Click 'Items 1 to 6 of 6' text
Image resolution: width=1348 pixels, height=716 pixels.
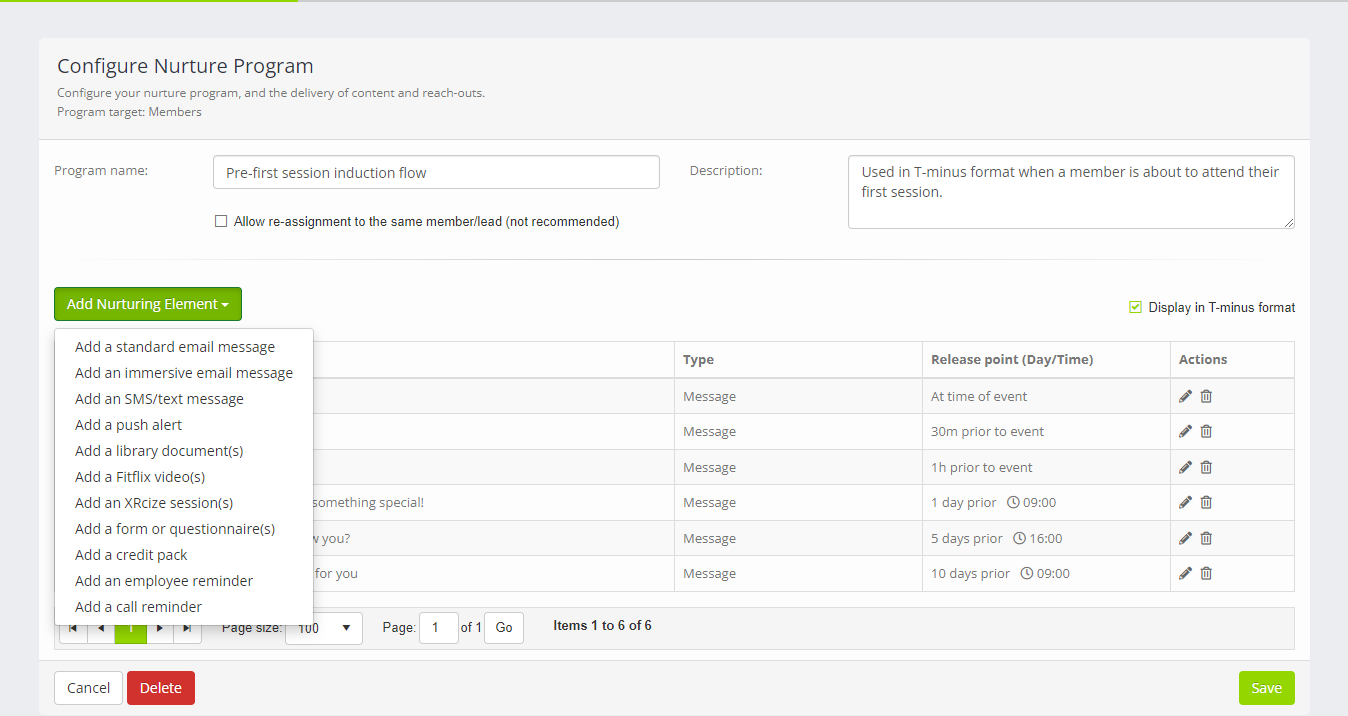602,626
